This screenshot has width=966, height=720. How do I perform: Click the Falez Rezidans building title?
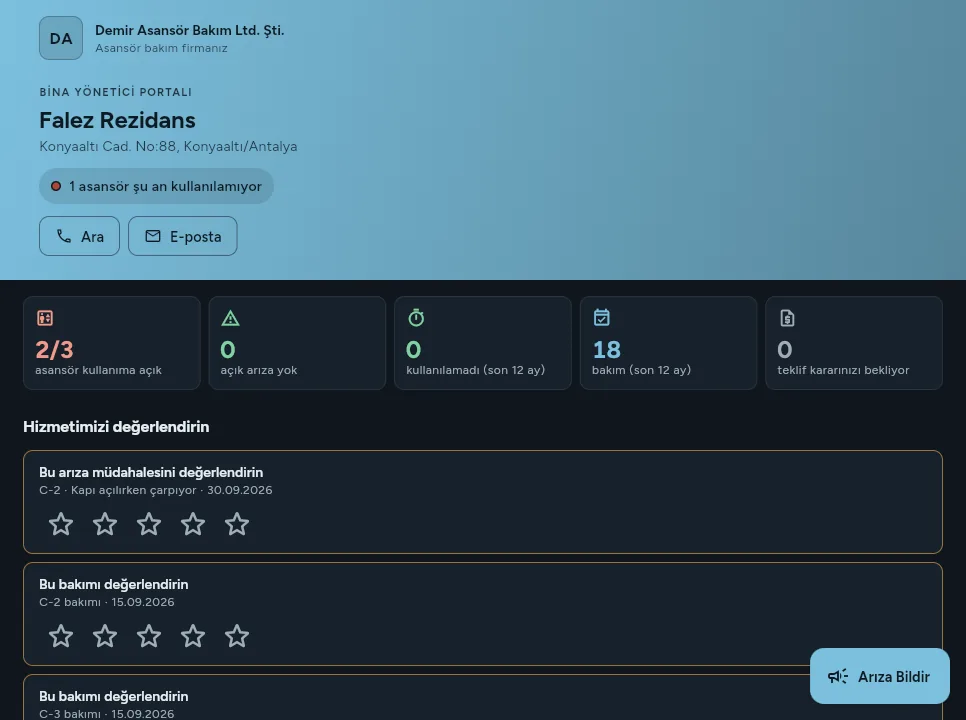(118, 120)
